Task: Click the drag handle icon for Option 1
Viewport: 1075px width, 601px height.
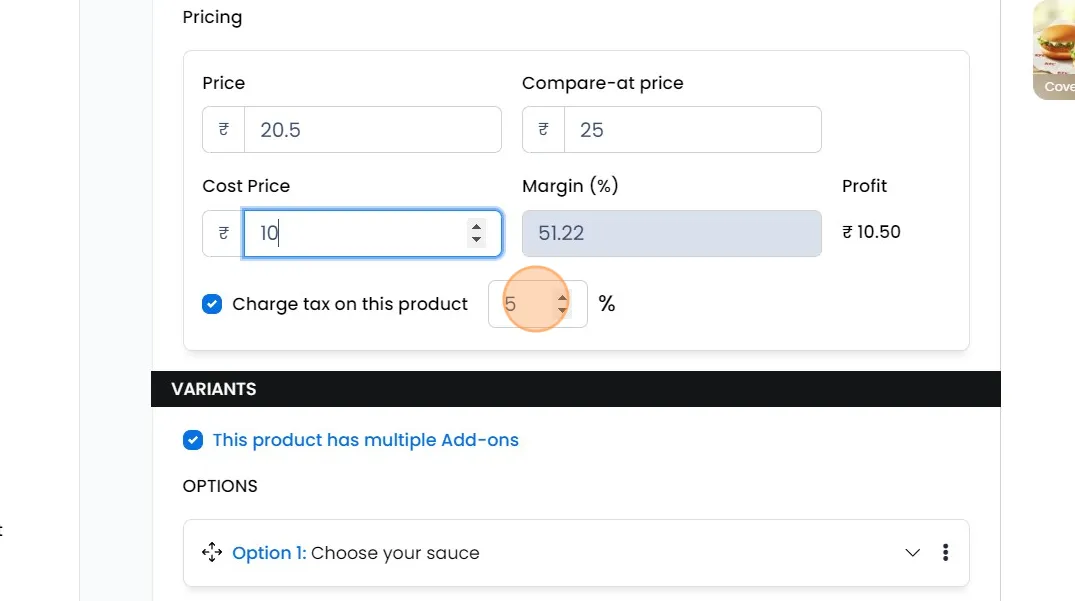Action: tap(211, 553)
